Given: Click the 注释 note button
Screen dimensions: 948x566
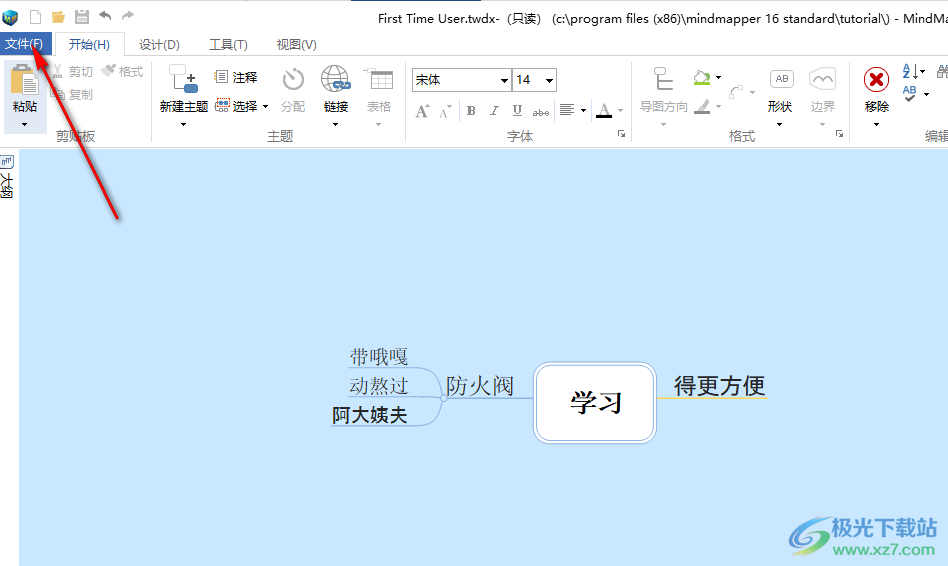Looking at the screenshot, I should (x=236, y=77).
